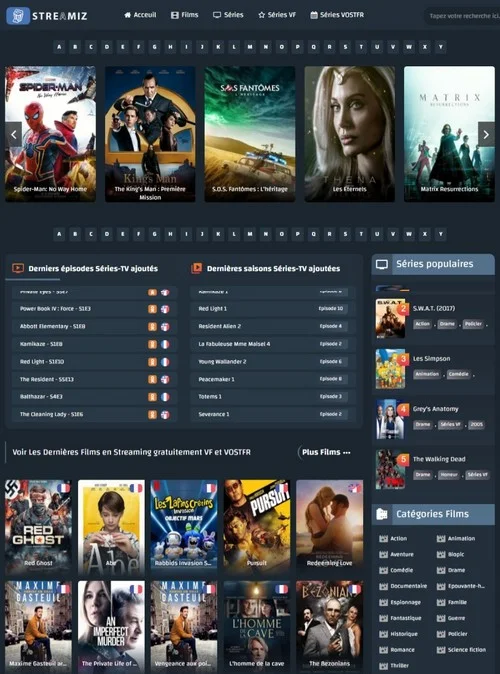Select letter G in lower alphabet bar
Viewport: 500px width, 674px height.
tap(154, 234)
